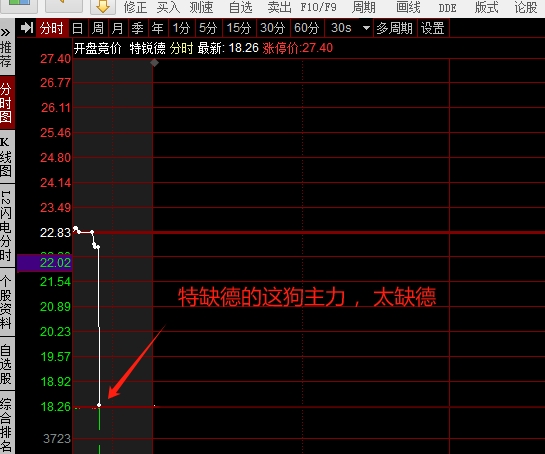This screenshot has width=545, height=454.
Task: Click the 21.54 price axis label
Action: pyautogui.click(x=55, y=282)
